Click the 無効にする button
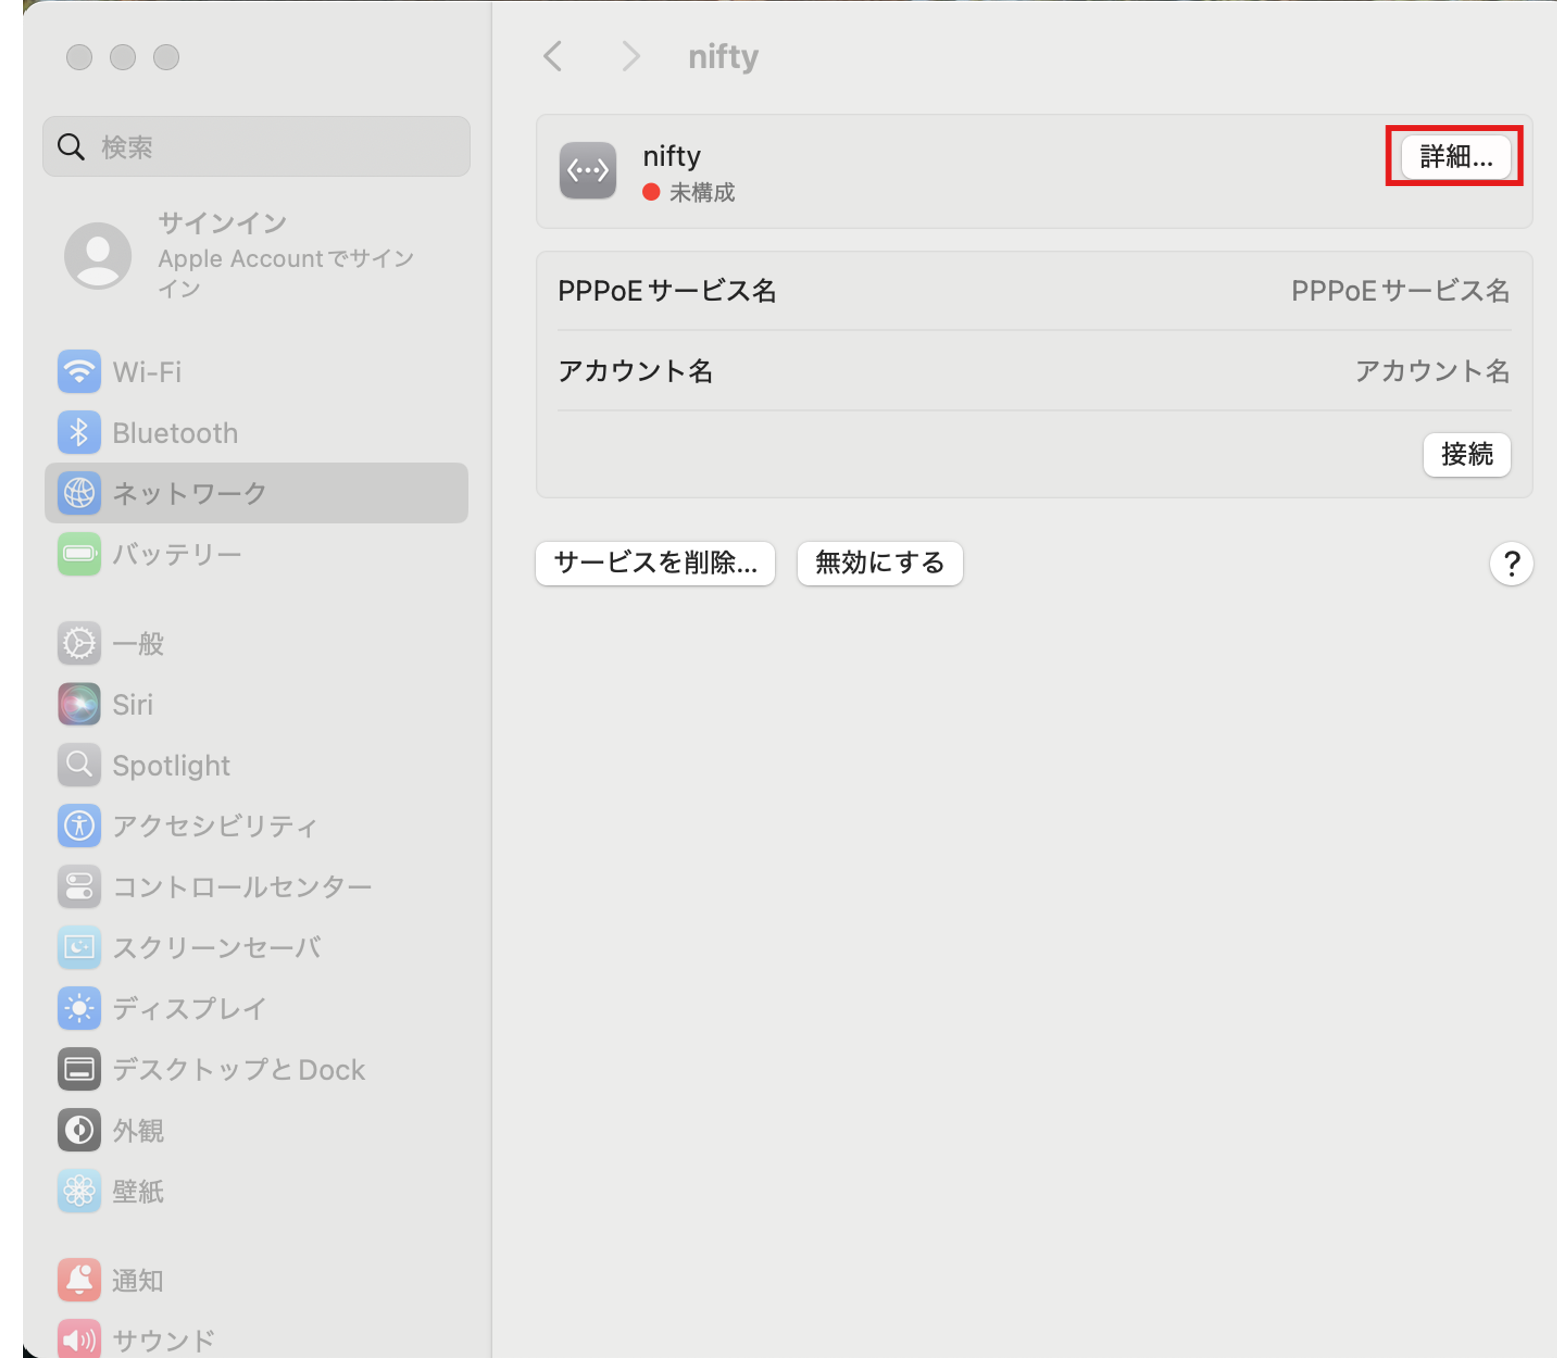 pyautogui.click(x=880, y=563)
